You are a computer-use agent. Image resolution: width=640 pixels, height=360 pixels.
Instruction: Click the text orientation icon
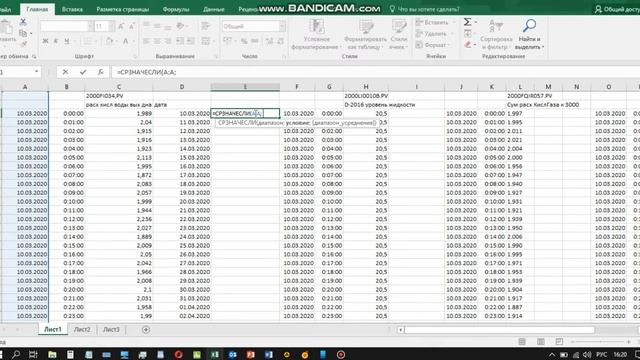(x=180, y=26)
